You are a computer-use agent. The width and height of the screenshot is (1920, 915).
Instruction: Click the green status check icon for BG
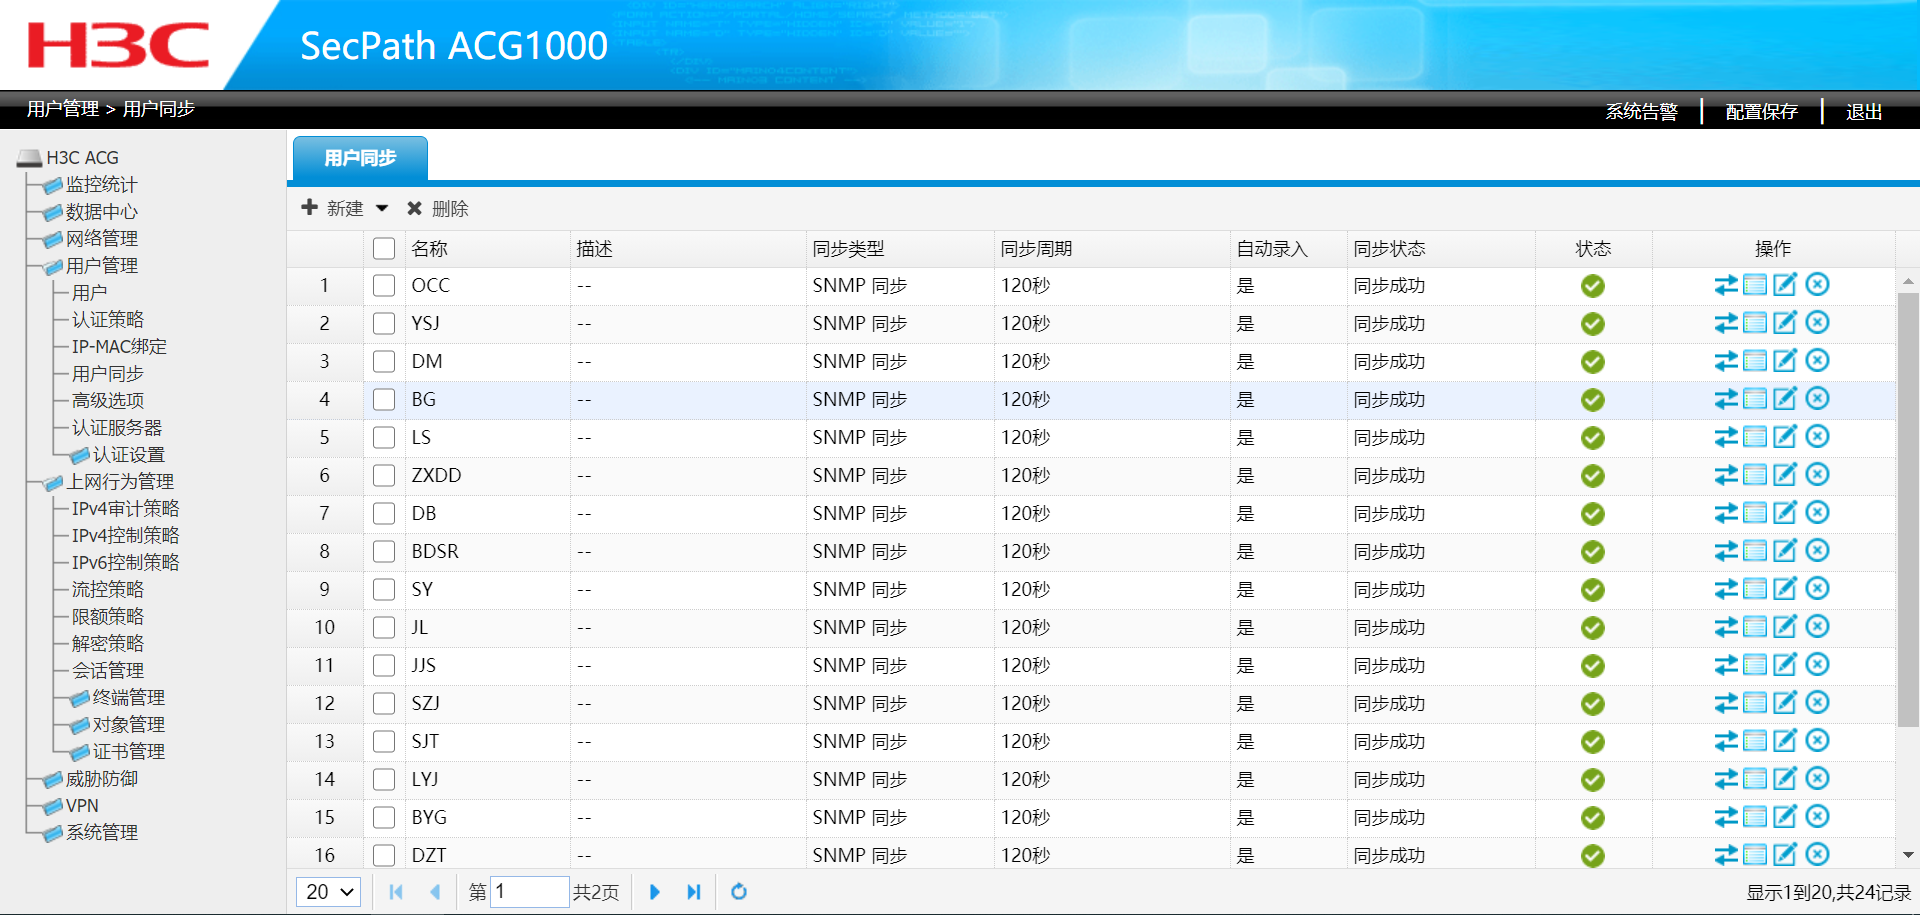[x=1593, y=400]
